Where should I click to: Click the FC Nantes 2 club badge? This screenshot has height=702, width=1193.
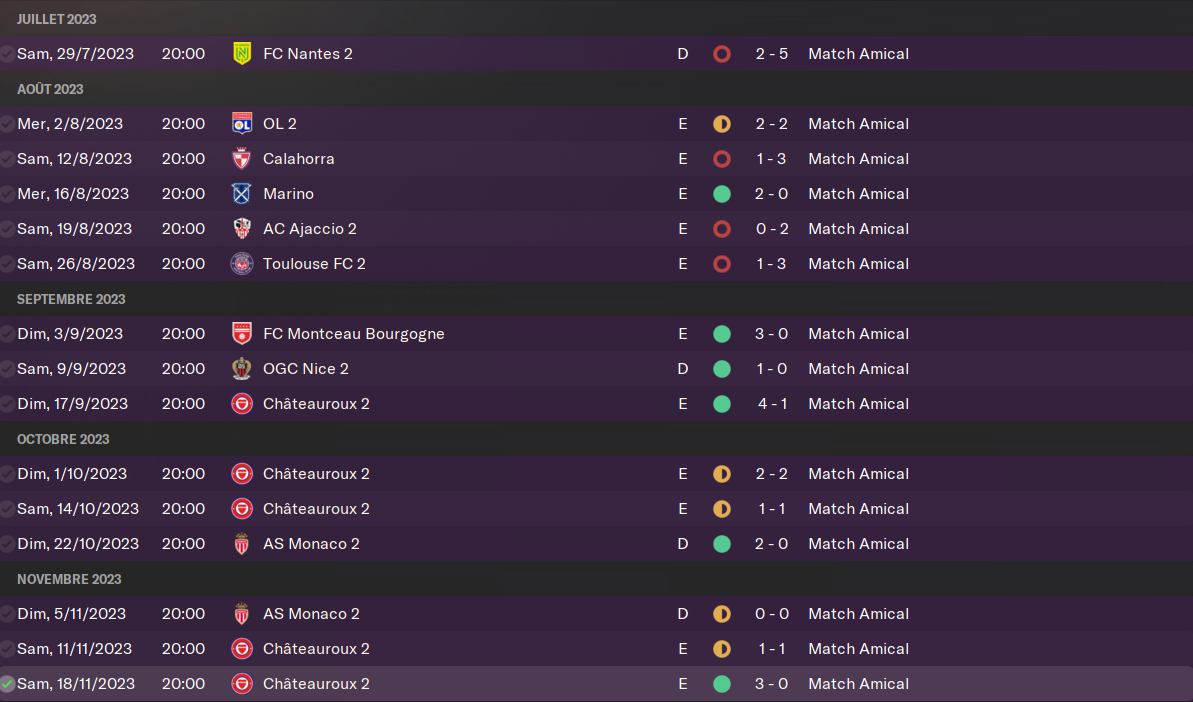pos(241,54)
